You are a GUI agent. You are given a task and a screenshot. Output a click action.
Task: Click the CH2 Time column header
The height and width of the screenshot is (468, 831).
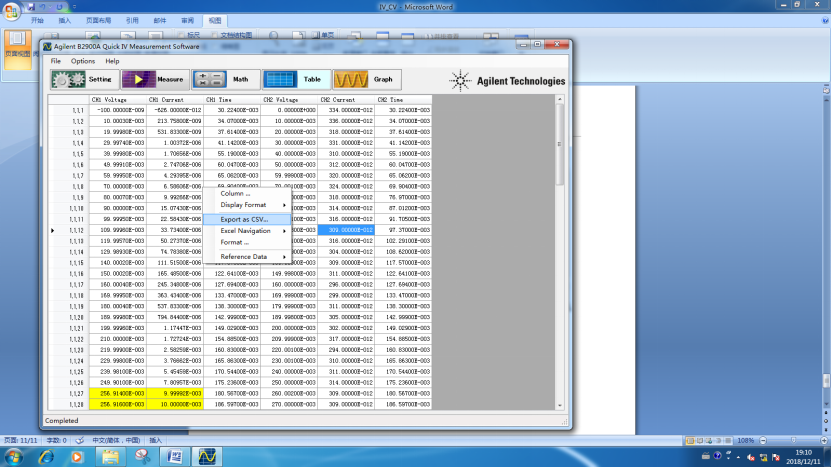pyautogui.click(x=403, y=100)
